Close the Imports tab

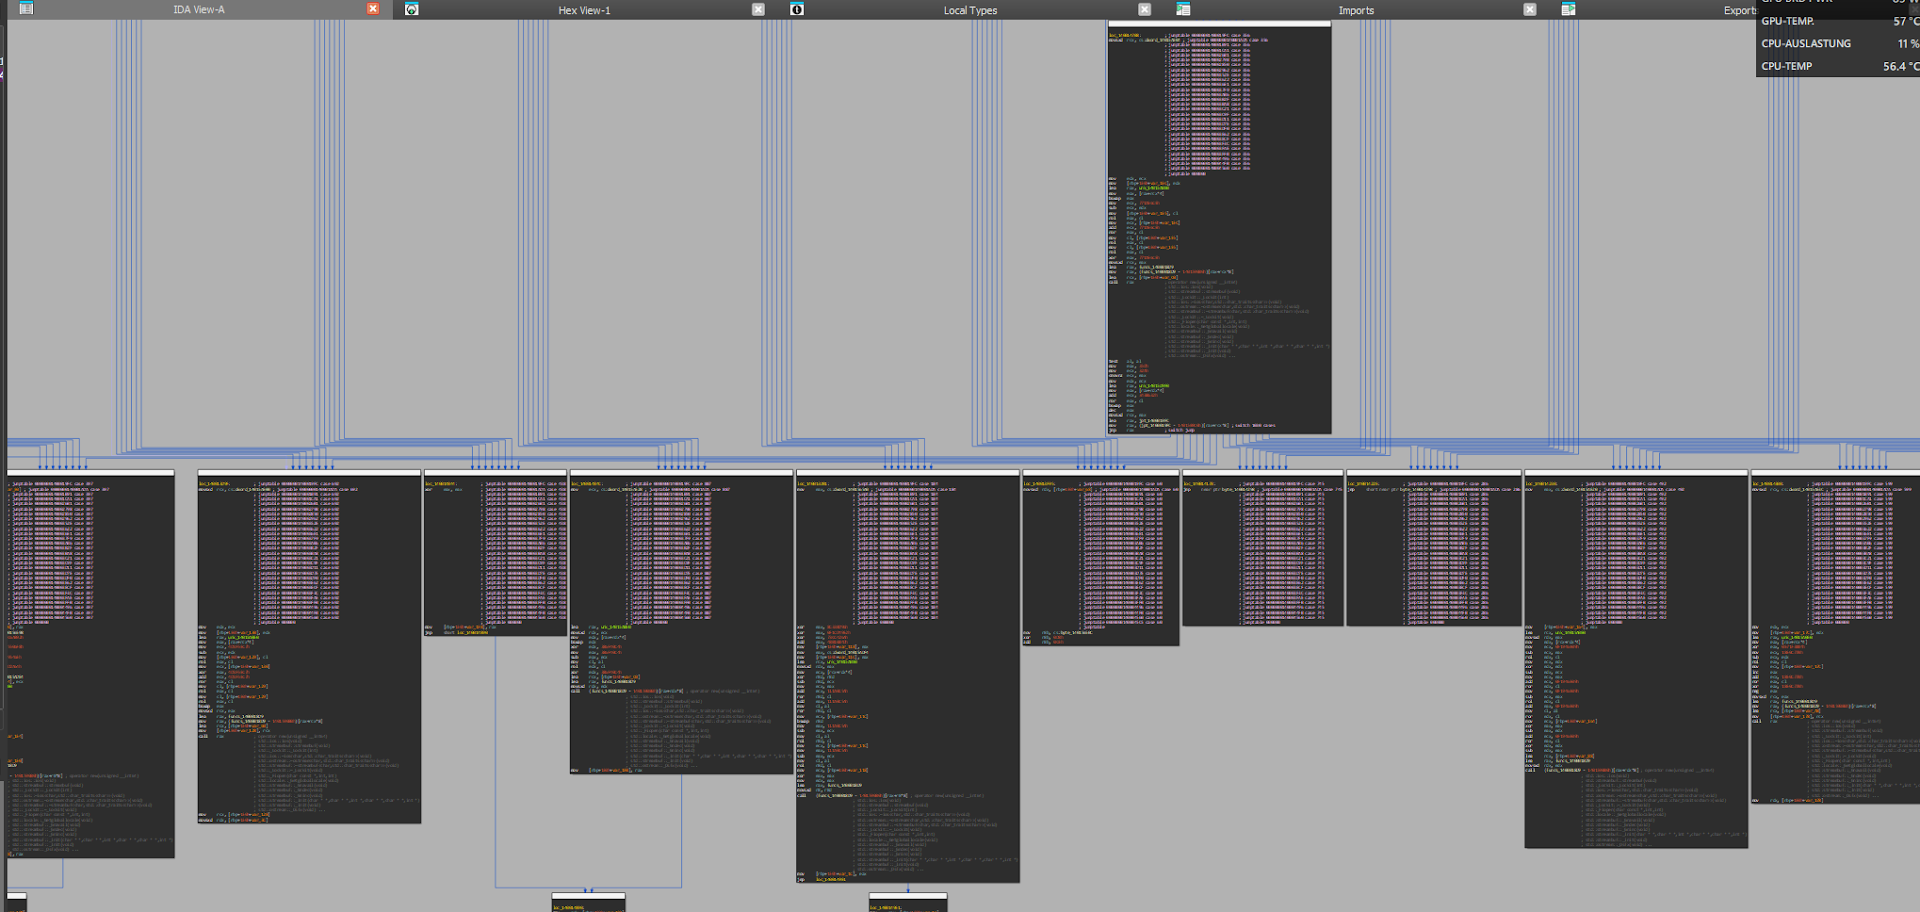coord(1530,9)
